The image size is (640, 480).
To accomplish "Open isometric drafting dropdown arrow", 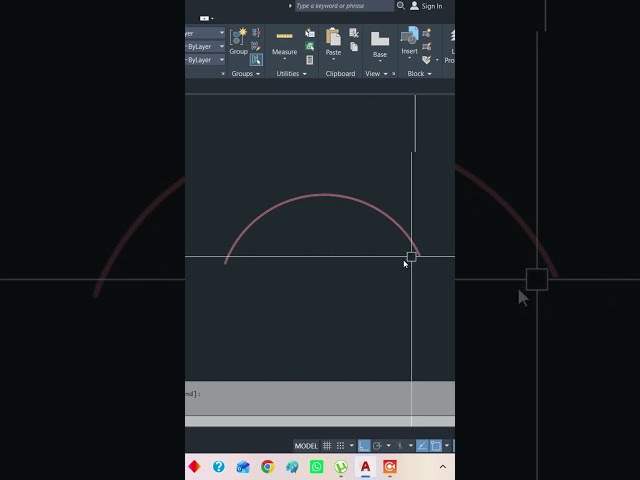I will 411,446.
